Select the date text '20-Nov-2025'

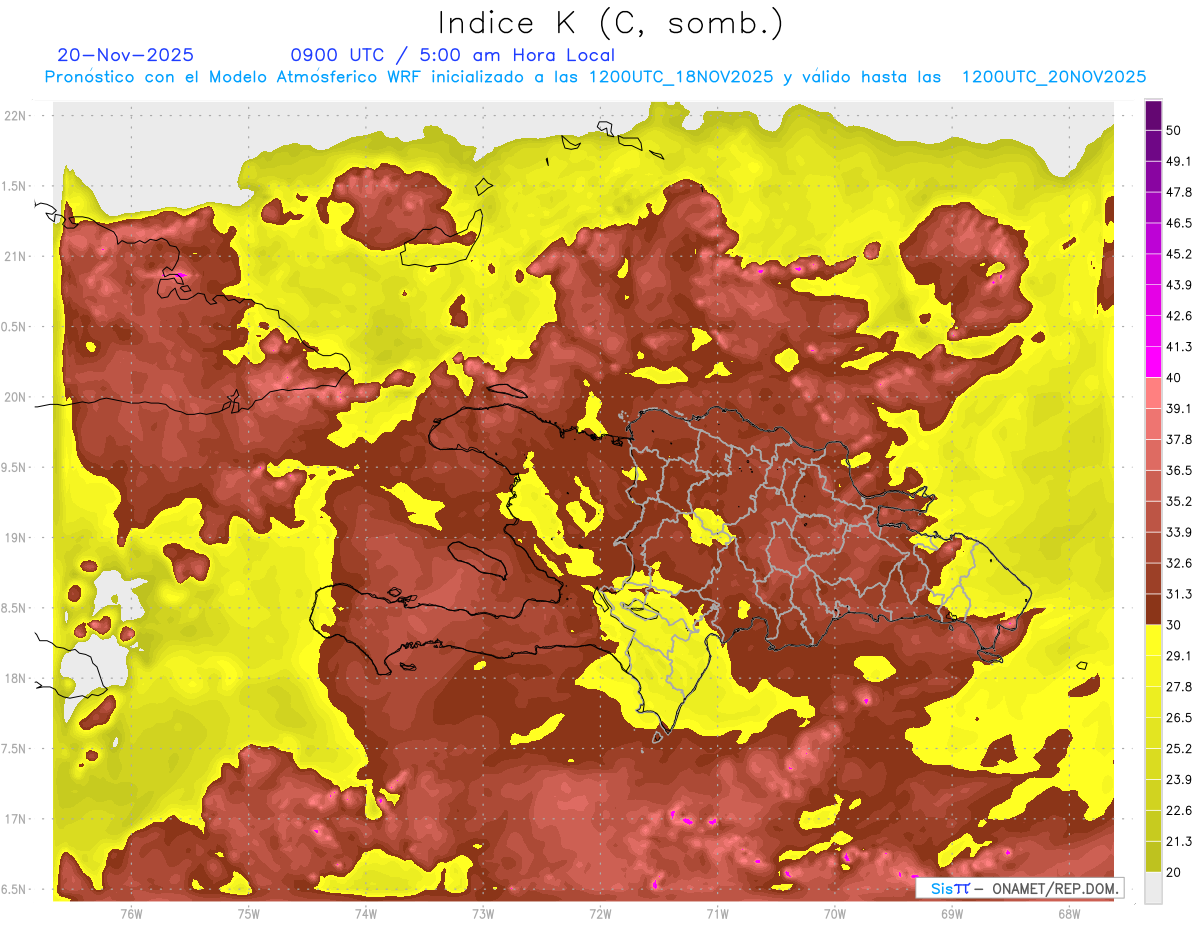point(126,55)
